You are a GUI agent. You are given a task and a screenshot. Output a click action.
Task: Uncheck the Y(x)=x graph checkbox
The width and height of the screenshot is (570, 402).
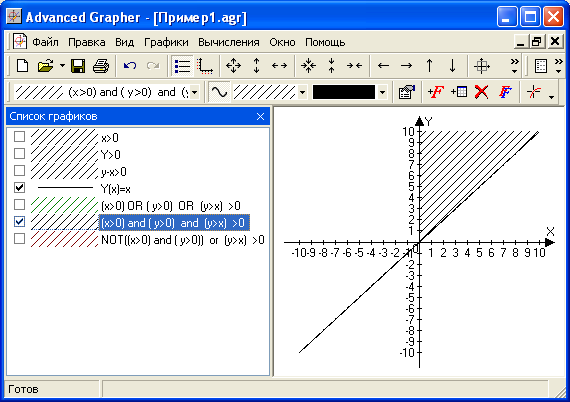click(x=19, y=188)
